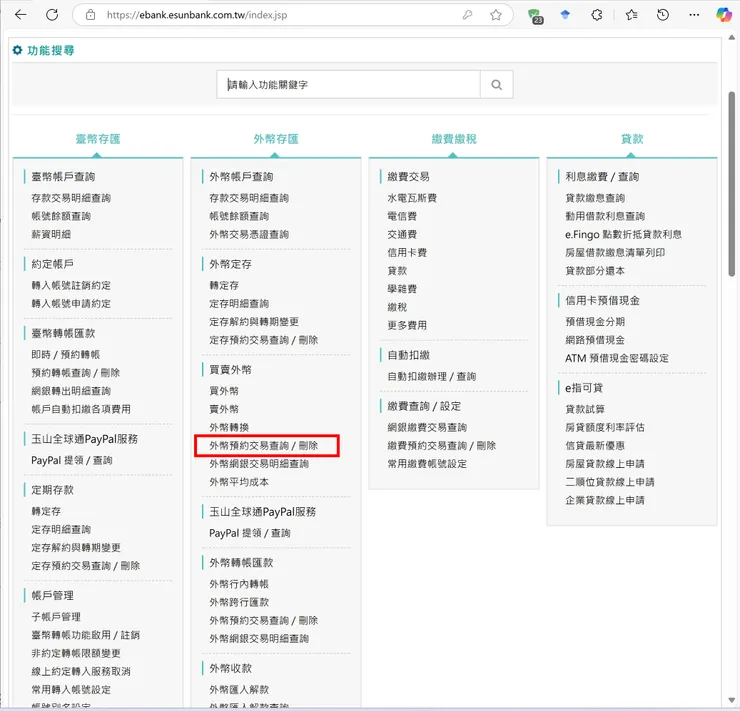Click the search magnifier button

pyautogui.click(x=496, y=84)
